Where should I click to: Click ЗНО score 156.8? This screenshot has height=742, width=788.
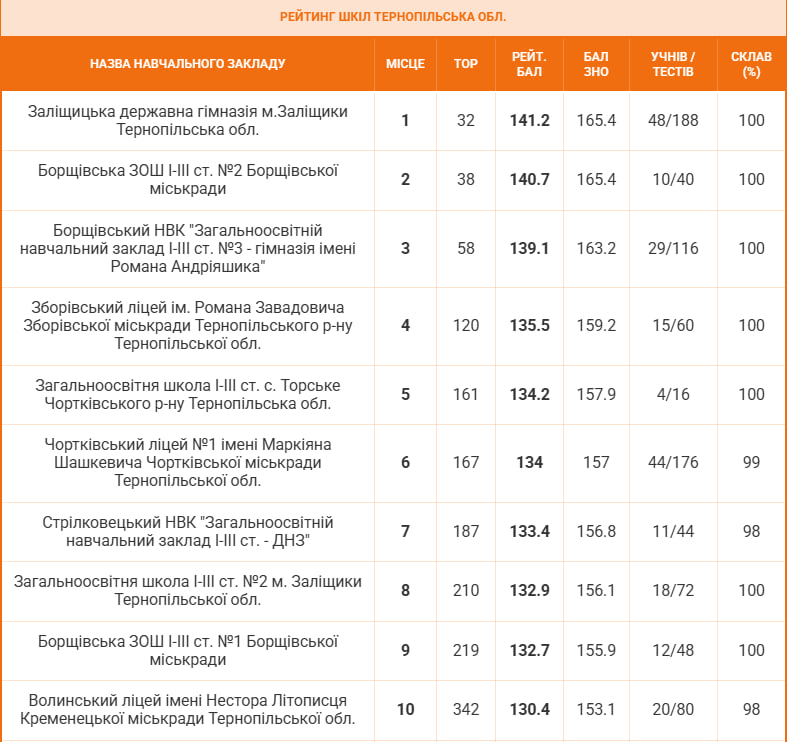coord(596,531)
